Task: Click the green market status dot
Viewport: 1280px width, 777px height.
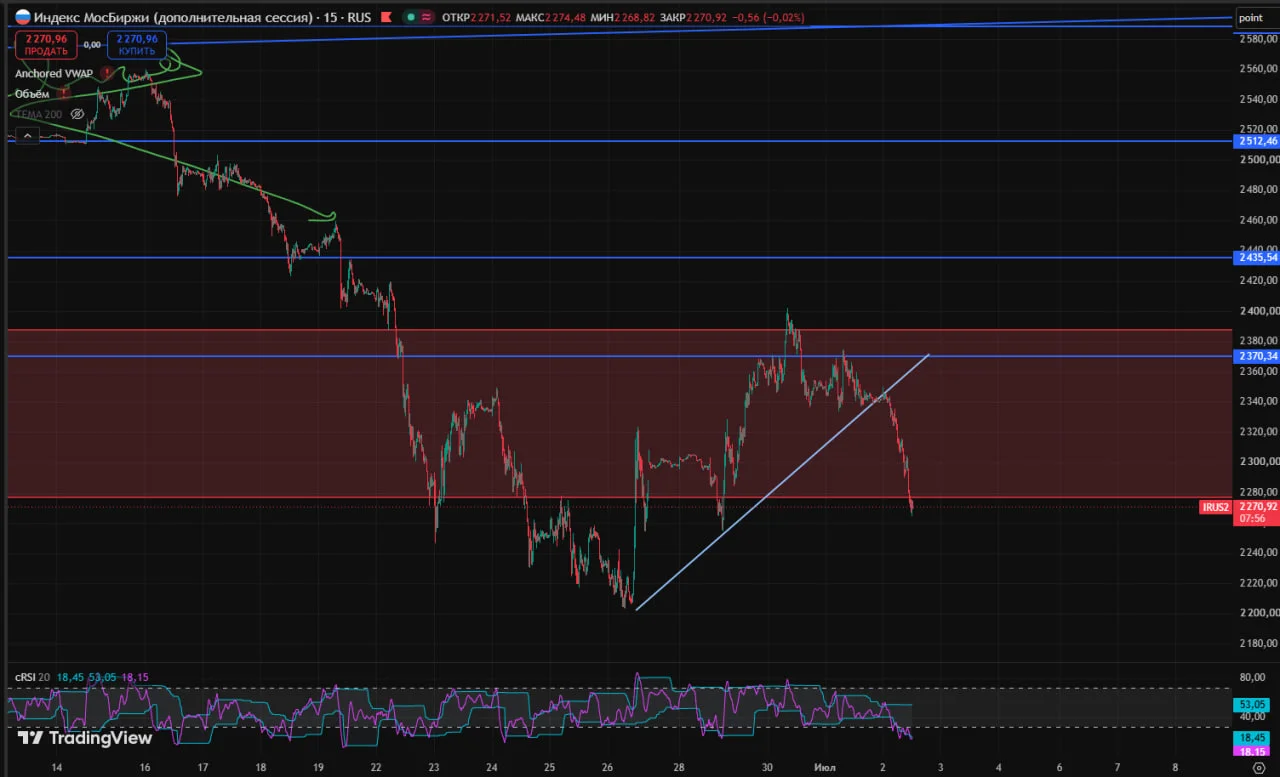Action: pos(411,18)
